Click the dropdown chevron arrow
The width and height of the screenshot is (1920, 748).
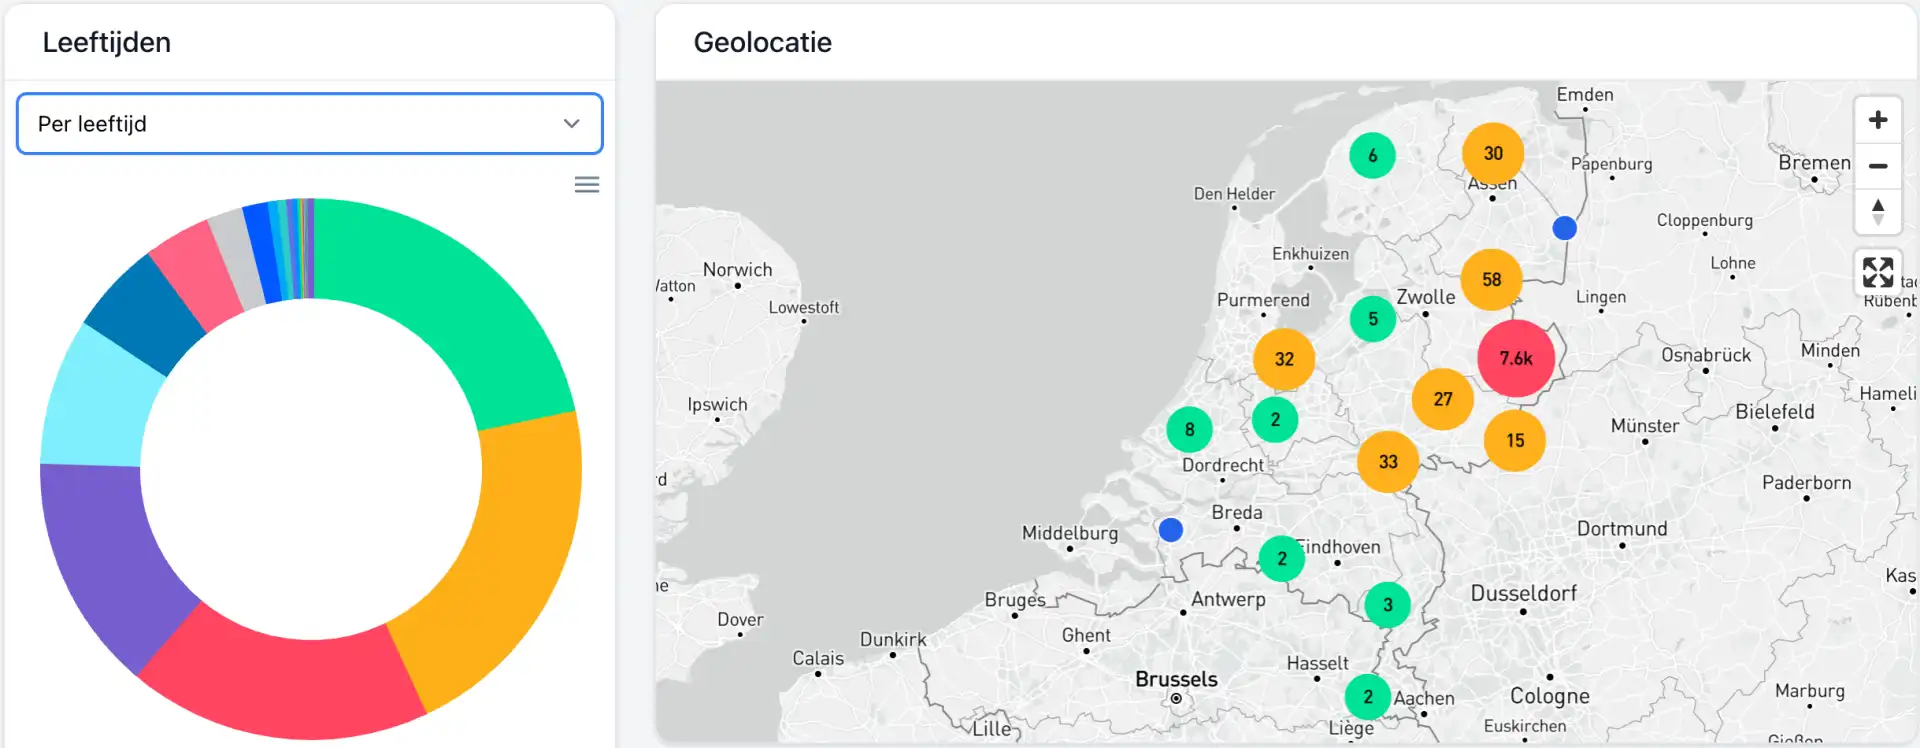coord(571,124)
